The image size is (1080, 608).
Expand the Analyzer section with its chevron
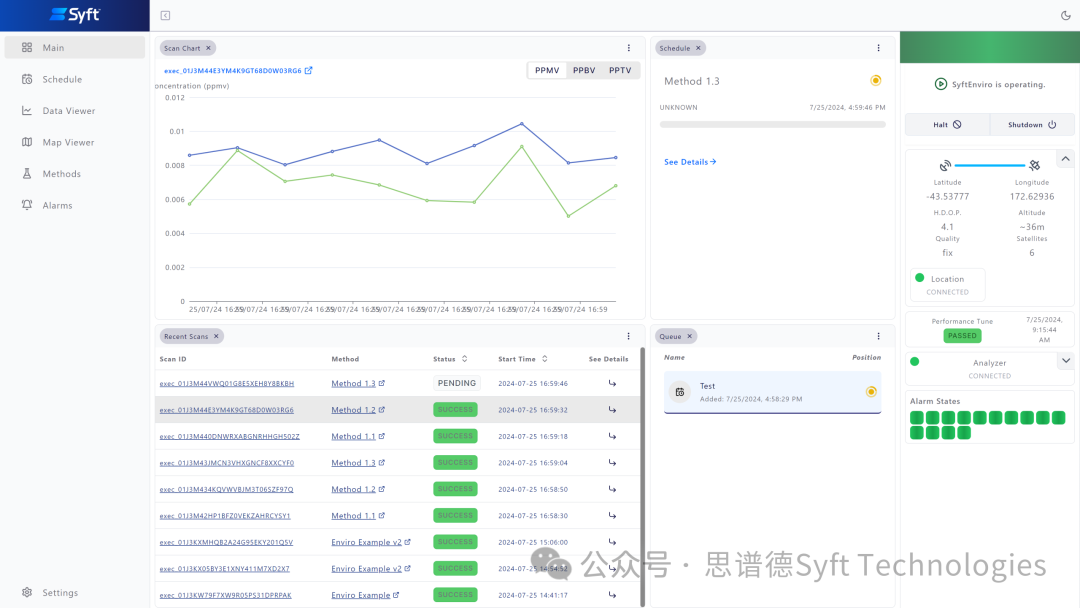click(x=1066, y=361)
